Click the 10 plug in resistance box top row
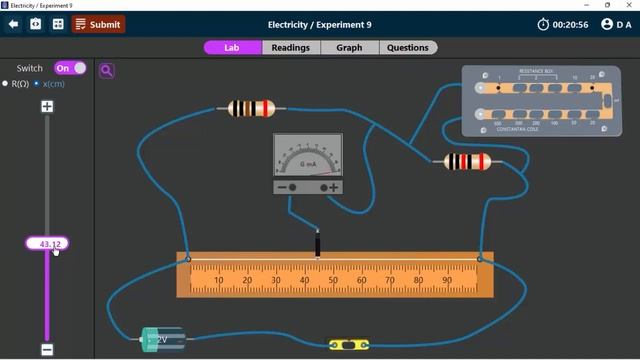Image resolution: width=640 pixels, height=360 pixels. pyautogui.click(x=574, y=88)
